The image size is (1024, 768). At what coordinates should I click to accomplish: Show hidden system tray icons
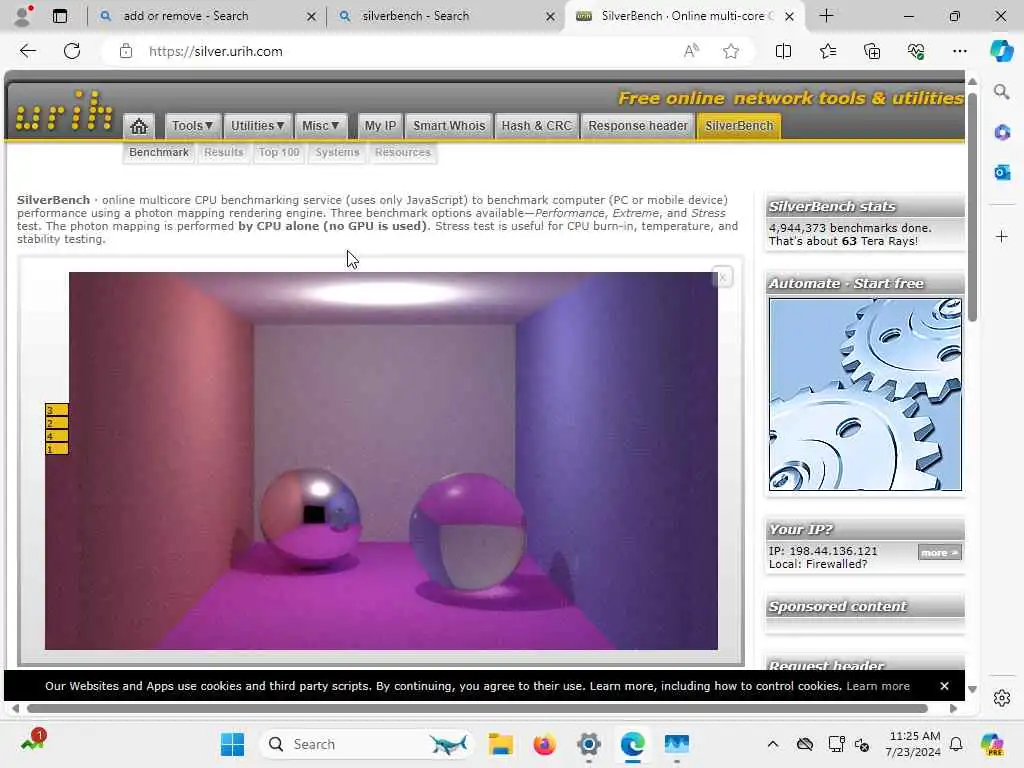773,744
